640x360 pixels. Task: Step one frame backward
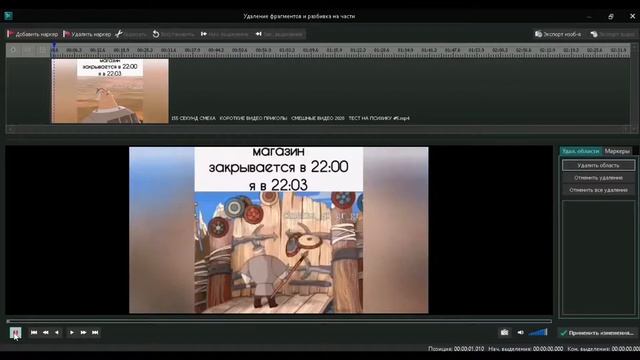coord(57,333)
